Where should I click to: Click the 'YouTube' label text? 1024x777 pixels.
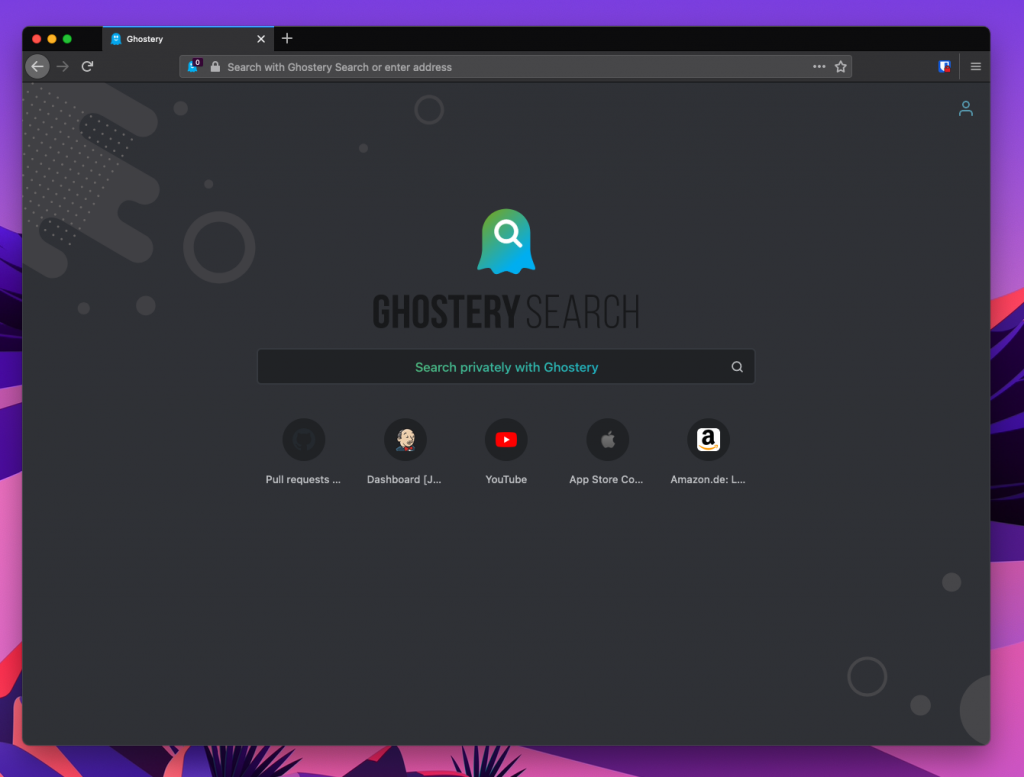[506, 479]
